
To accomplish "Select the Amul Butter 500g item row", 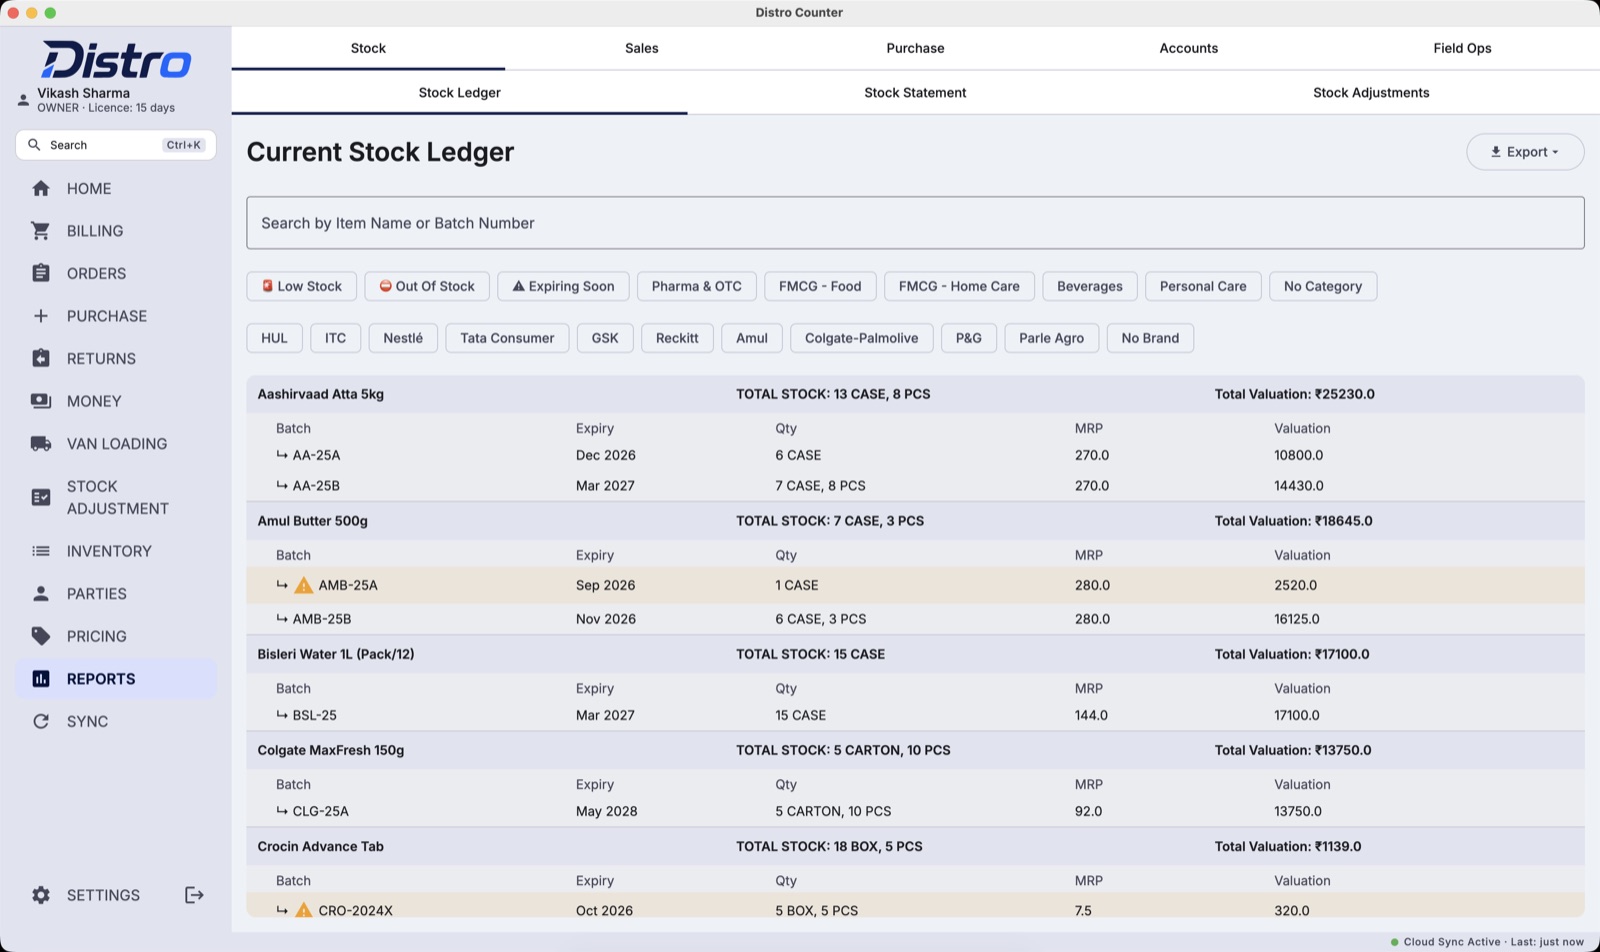I will [x=915, y=521].
